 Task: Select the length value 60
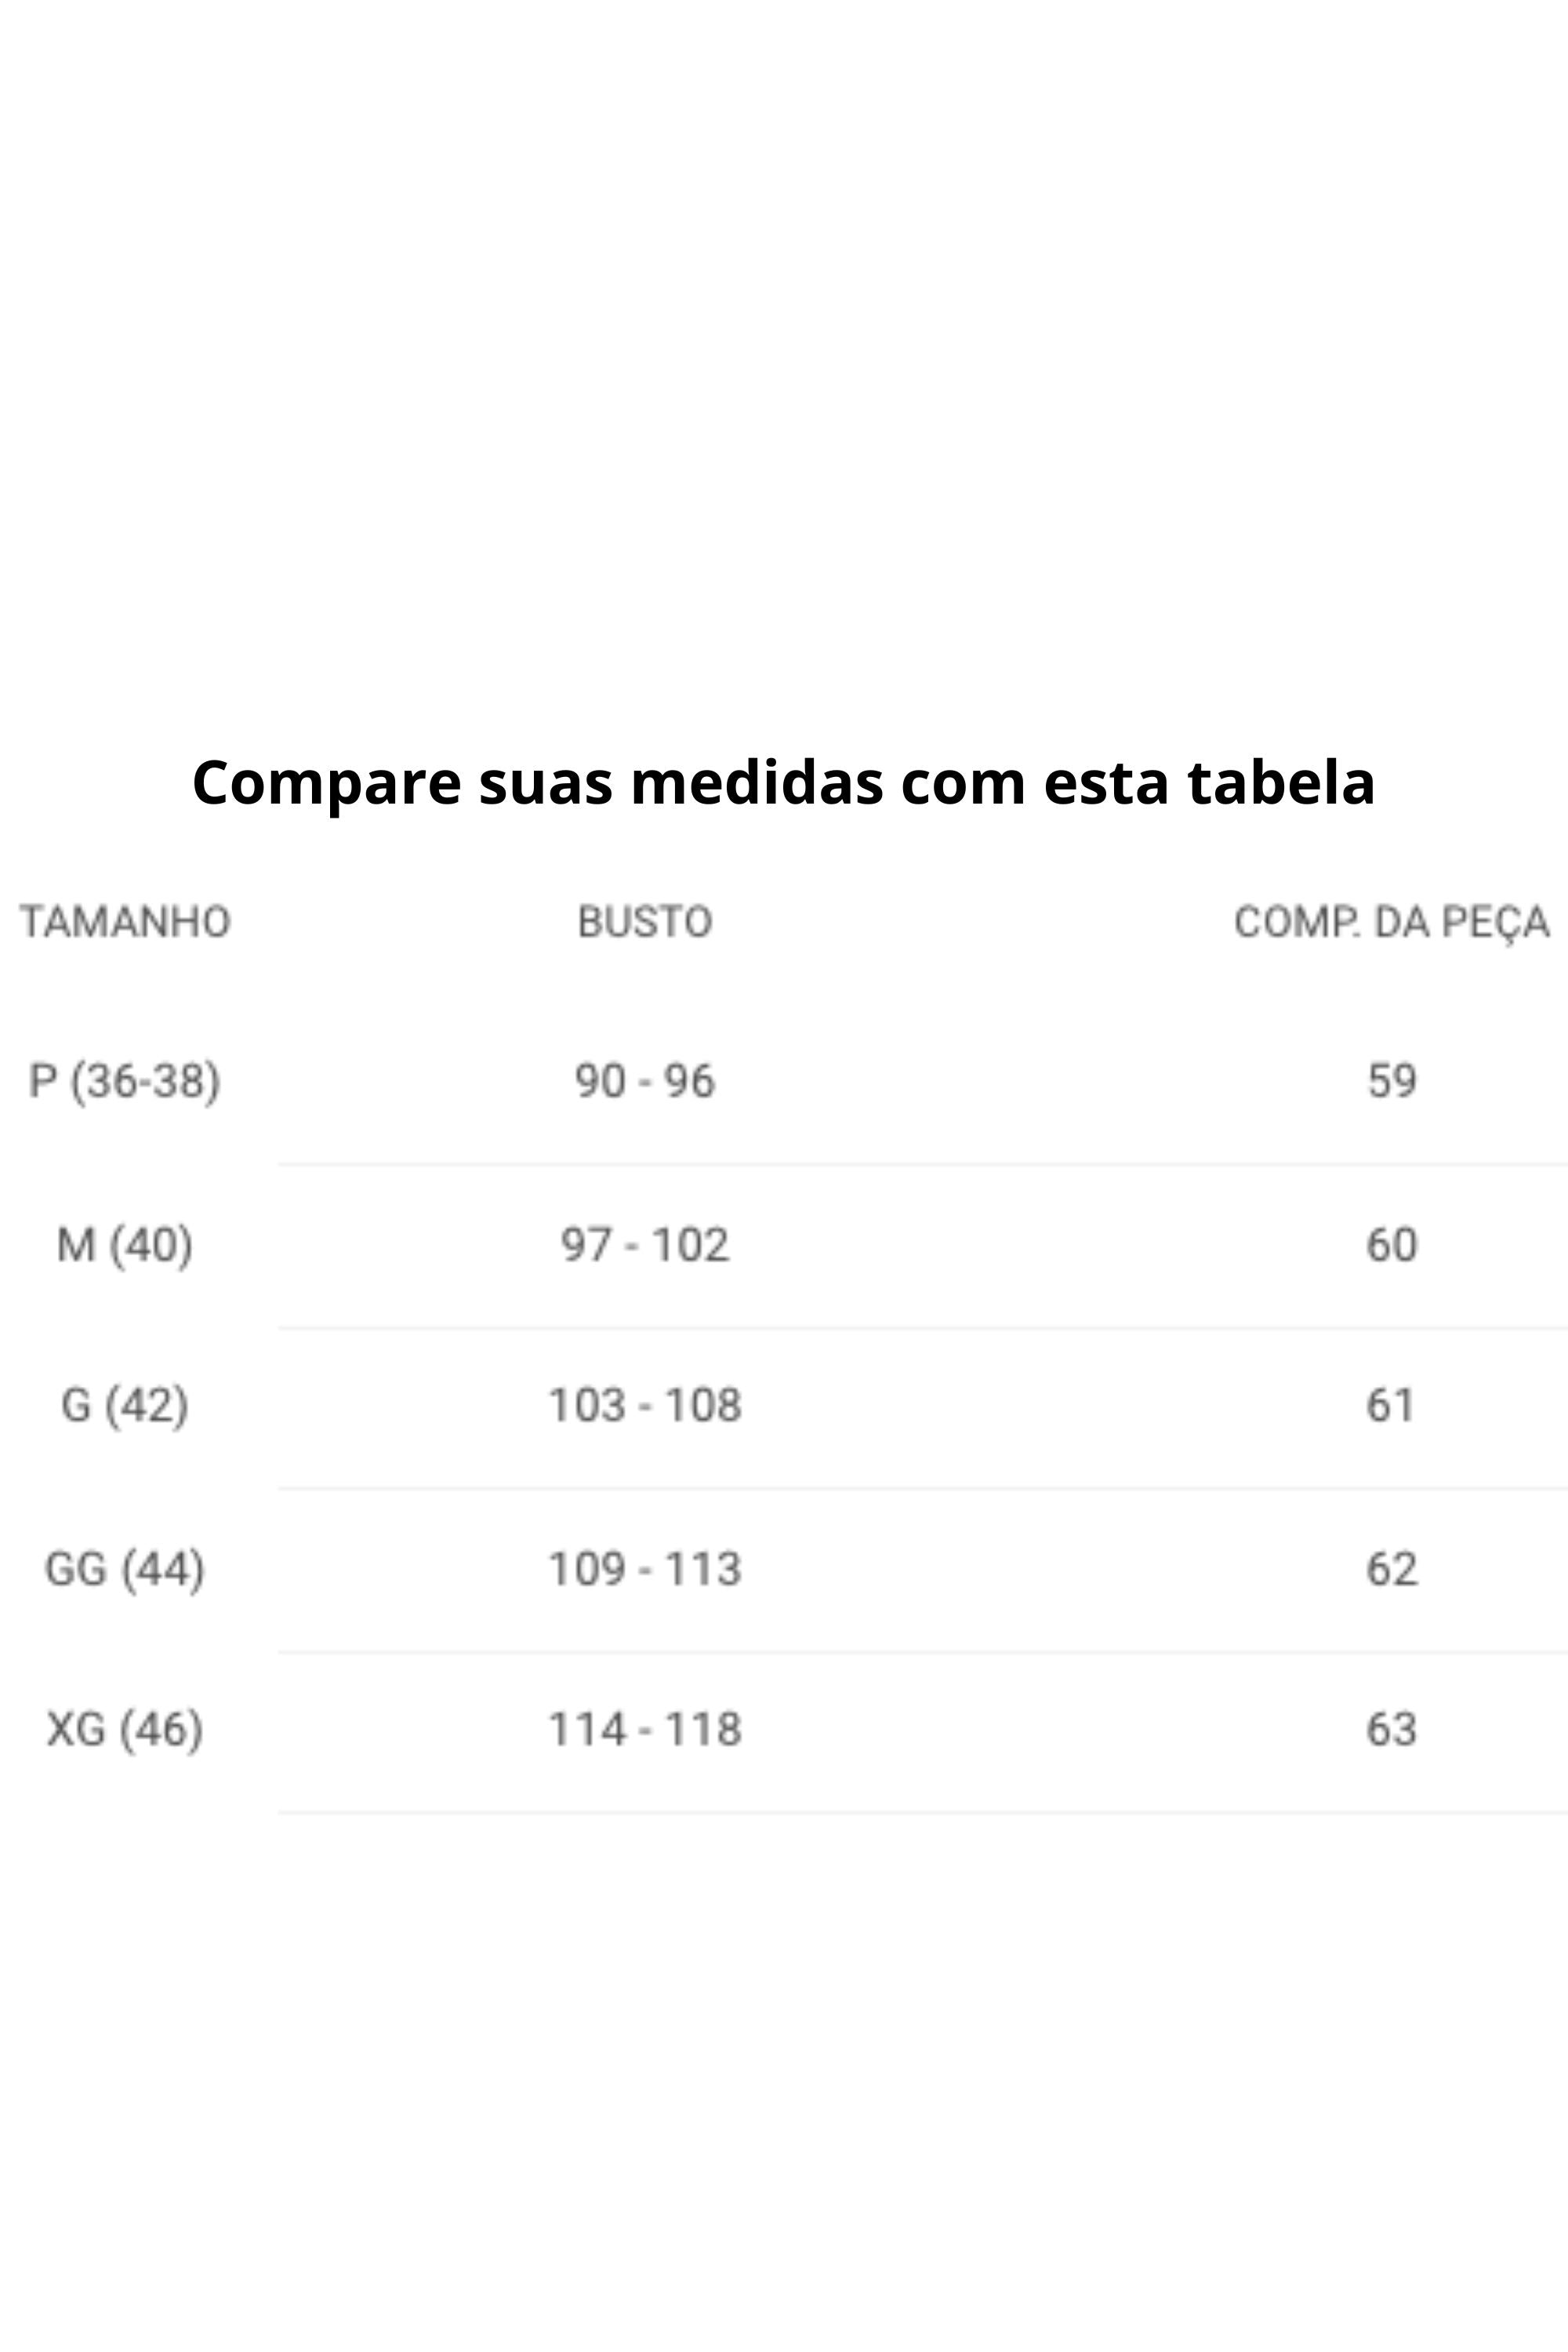(1391, 1245)
